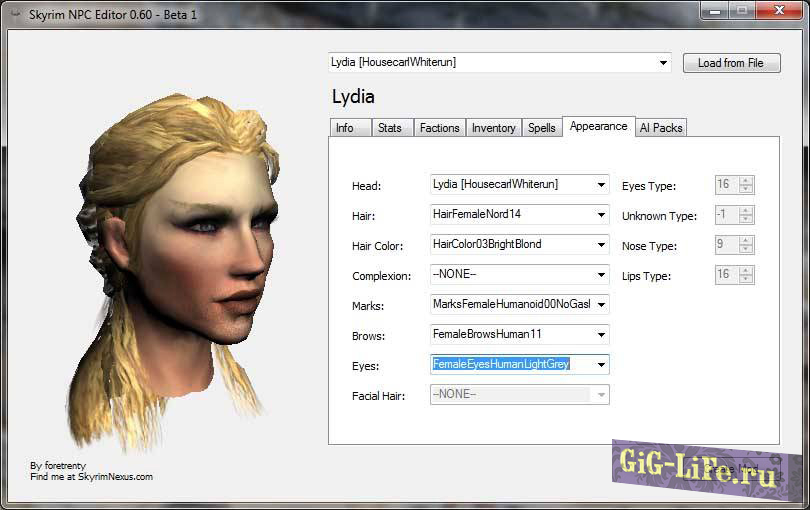
Task: Open the Eyes dropdown arrow
Action: click(x=601, y=365)
